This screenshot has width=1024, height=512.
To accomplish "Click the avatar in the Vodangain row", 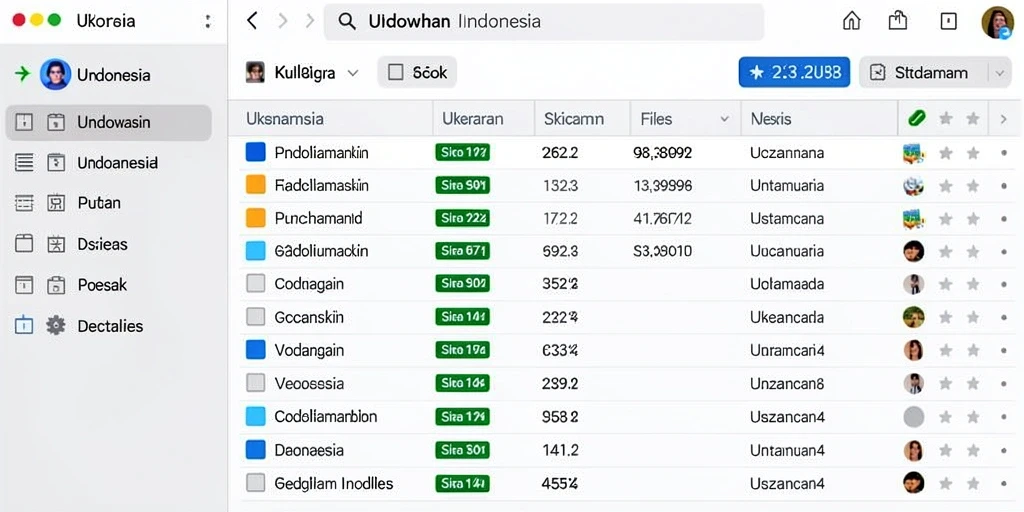I will pos(914,351).
